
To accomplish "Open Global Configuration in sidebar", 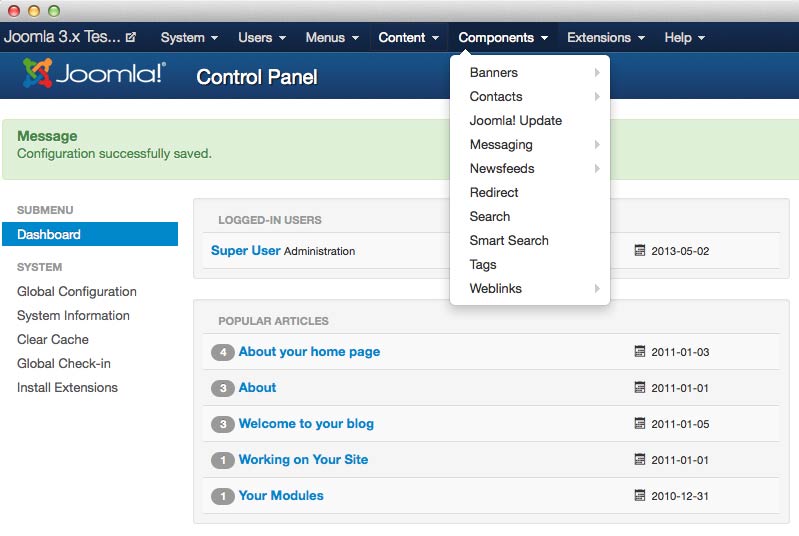I will coord(77,292).
